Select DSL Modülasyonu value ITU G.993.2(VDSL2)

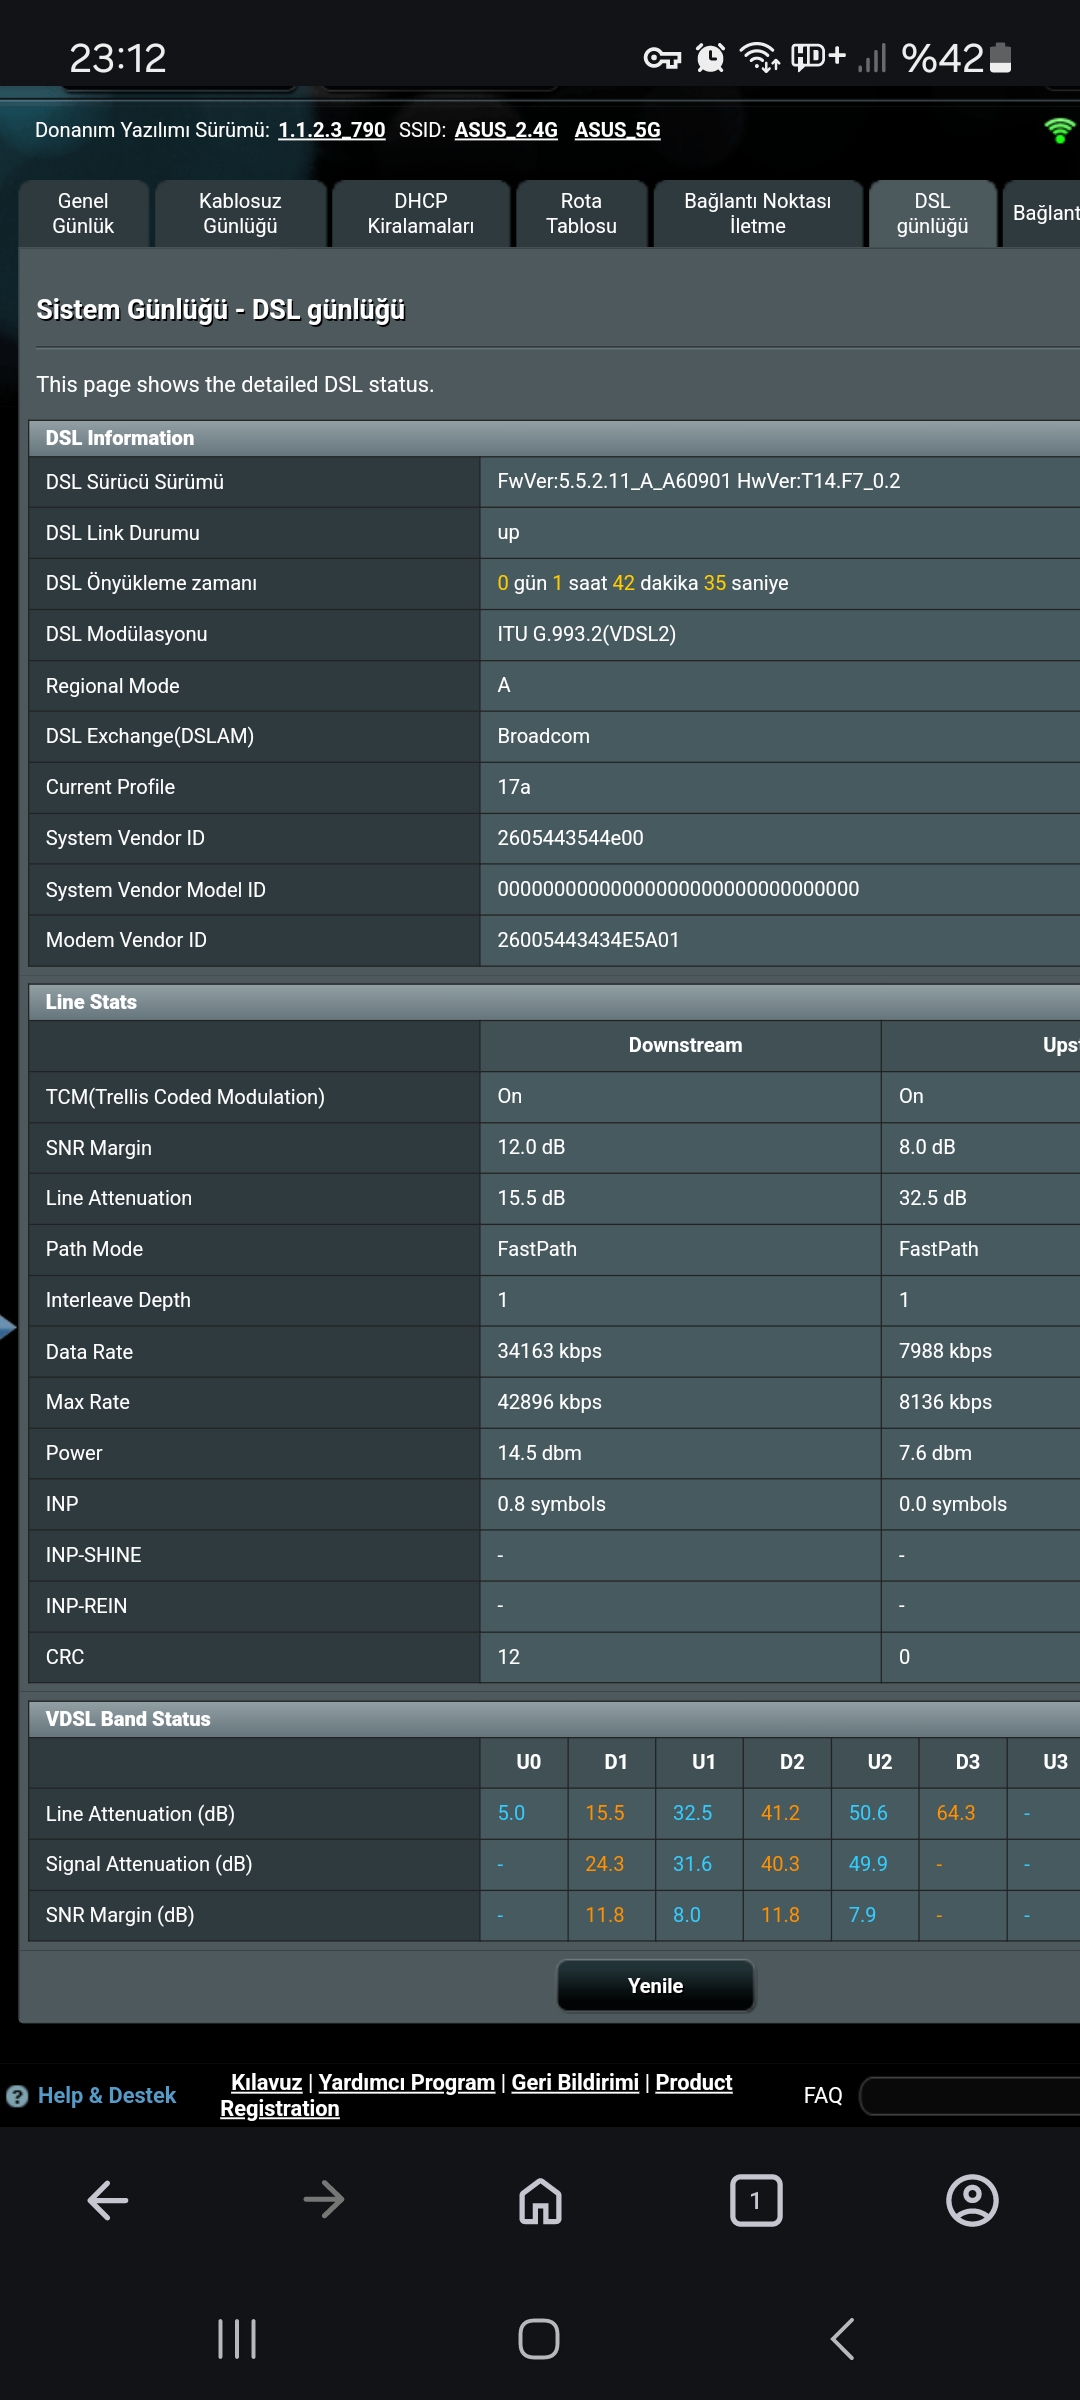(586, 634)
